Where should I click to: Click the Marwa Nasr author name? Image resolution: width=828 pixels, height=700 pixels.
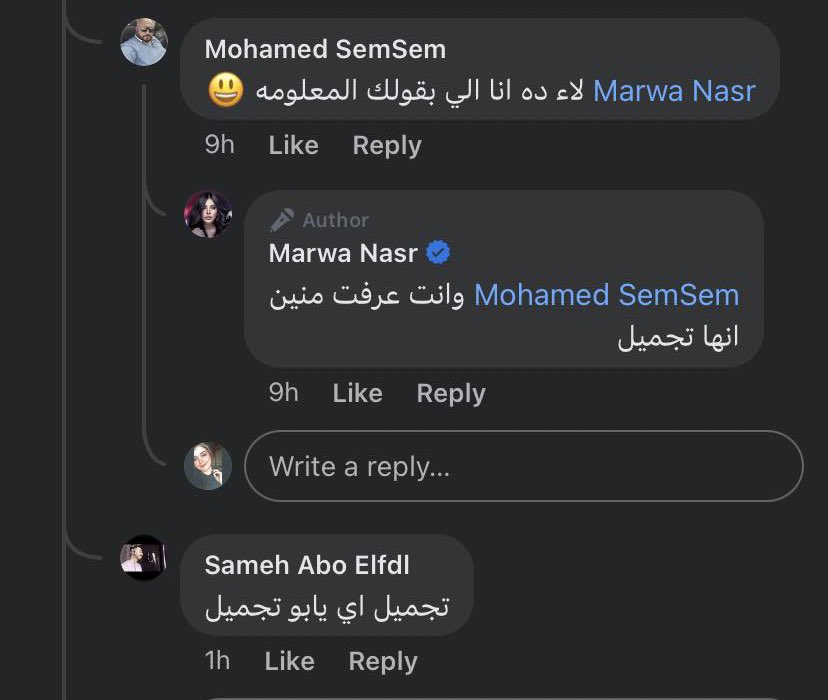(x=343, y=253)
